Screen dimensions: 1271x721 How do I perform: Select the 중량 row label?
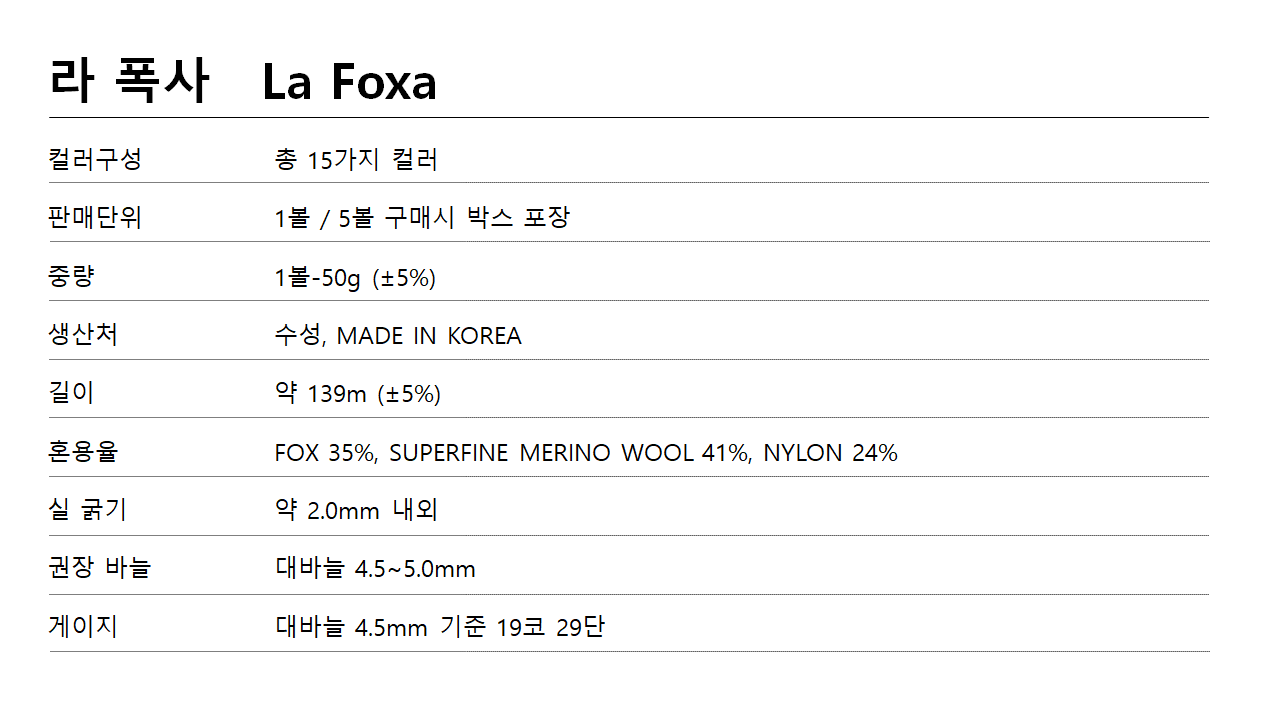[x=71, y=277]
